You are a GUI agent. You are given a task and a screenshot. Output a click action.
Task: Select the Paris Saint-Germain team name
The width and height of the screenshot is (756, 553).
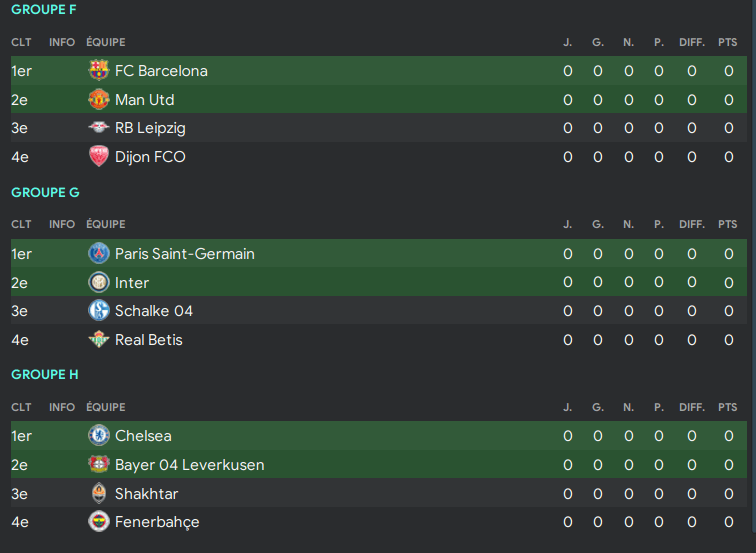coord(184,254)
